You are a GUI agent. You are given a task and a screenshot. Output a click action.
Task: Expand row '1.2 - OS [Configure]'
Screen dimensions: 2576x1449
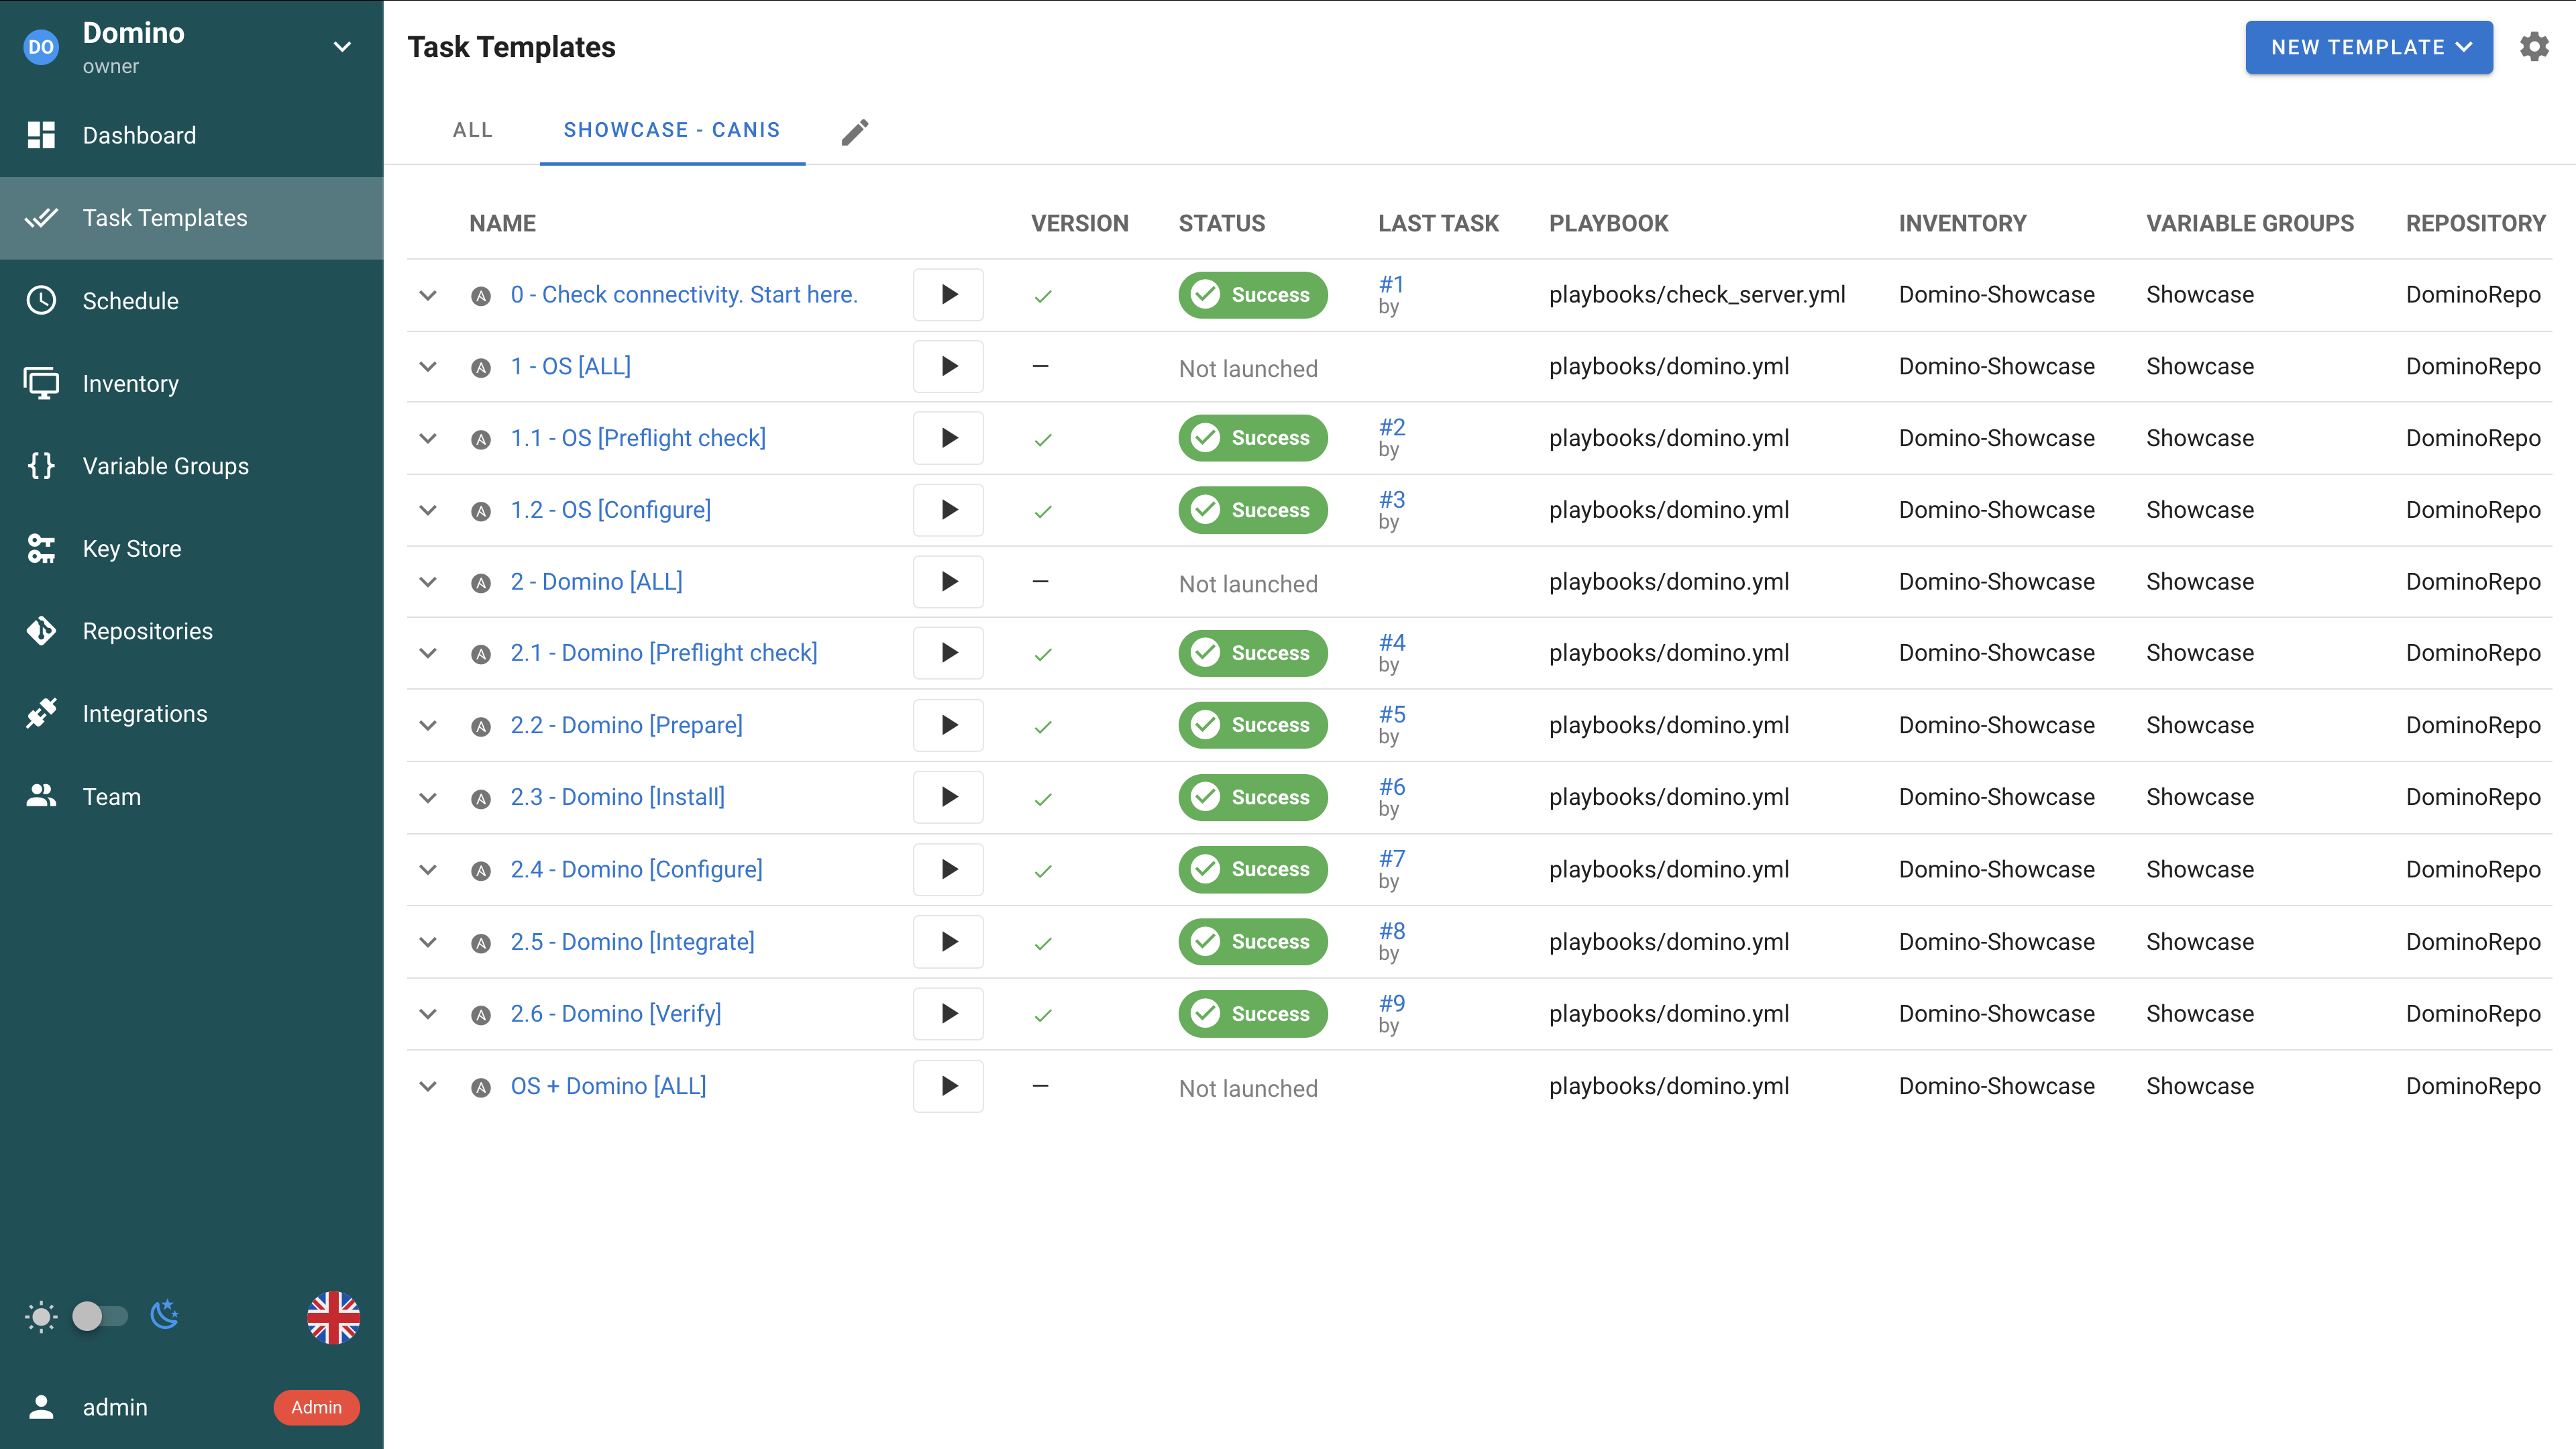tap(428, 511)
